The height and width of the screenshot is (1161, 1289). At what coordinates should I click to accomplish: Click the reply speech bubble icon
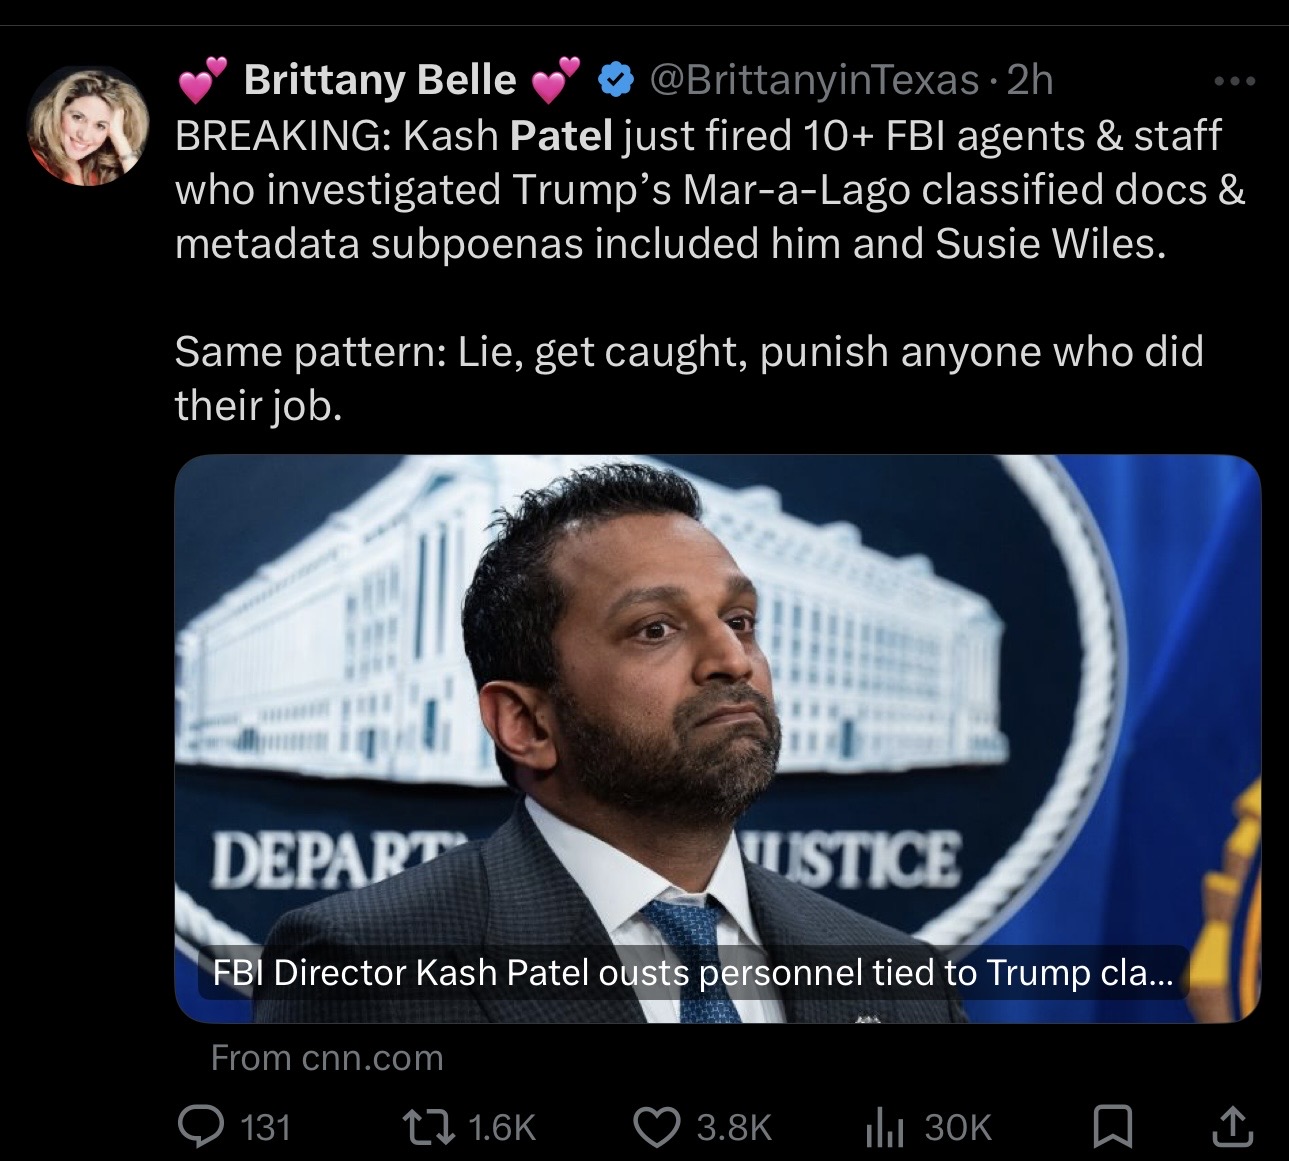point(199,1126)
